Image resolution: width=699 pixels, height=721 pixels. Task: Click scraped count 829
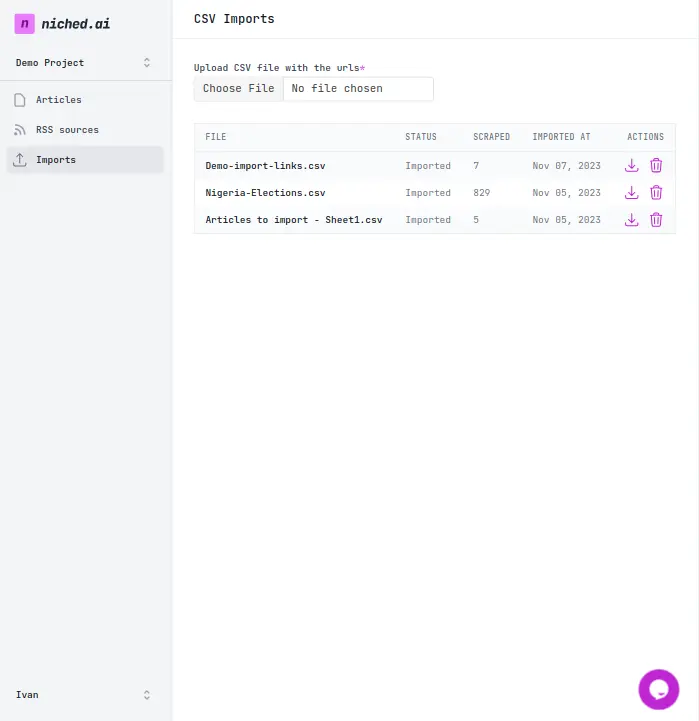pyautogui.click(x=481, y=193)
